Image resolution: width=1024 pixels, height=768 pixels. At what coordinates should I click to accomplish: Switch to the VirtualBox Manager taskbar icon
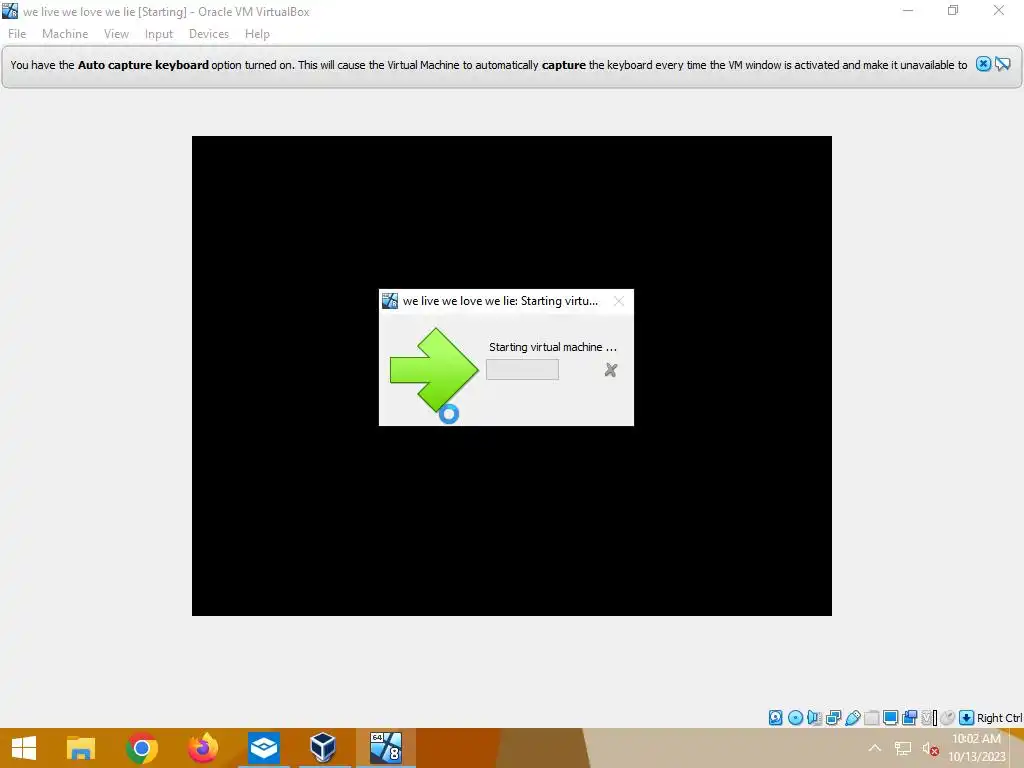[x=323, y=748]
